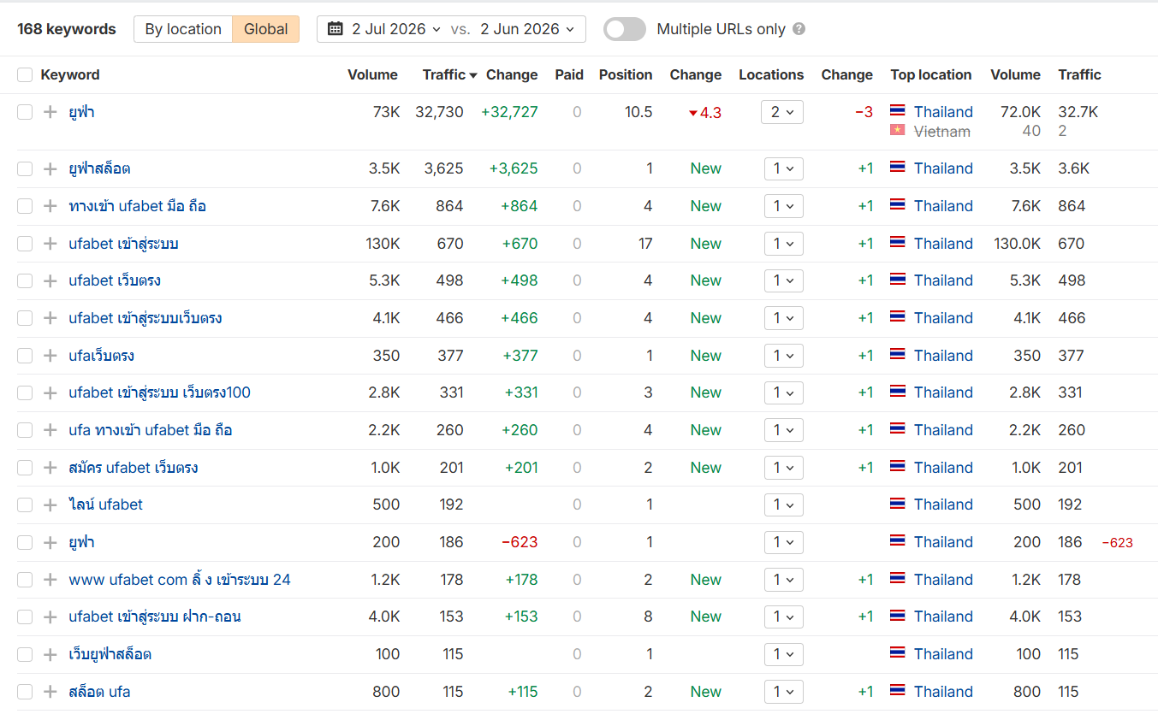
Task: Expand Locations dropdown in เว็บยูฟ่าสล็อต row
Action: tap(784, 654)
